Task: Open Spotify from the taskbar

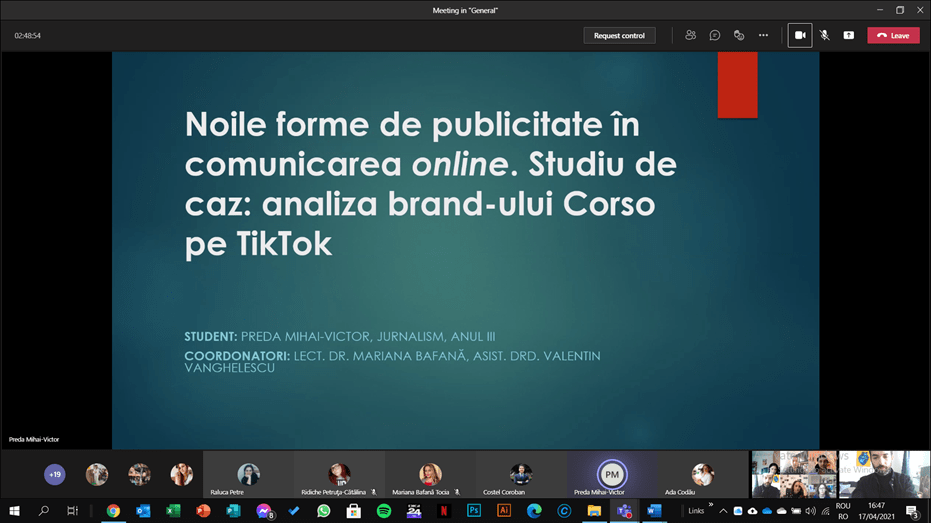Action: pyautogui.click(x=384, y=511)
